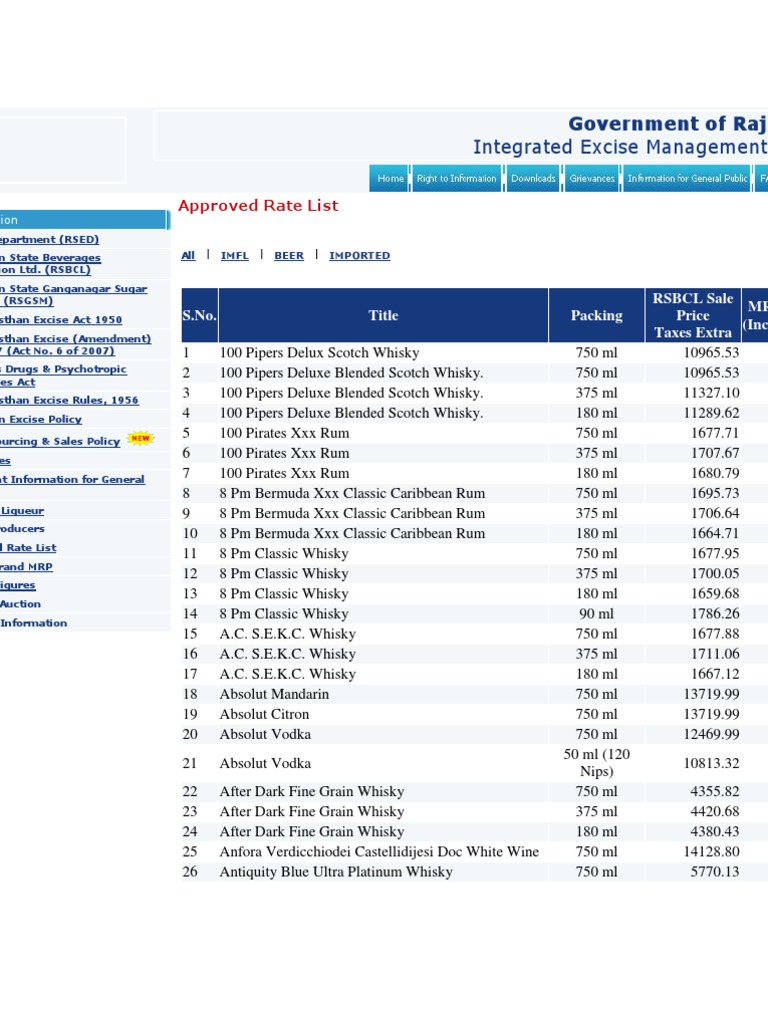This screenshot has height=1024, width=768.
Task: Open the Sourcing & Sales Policy link
Action: click(60, 441)
